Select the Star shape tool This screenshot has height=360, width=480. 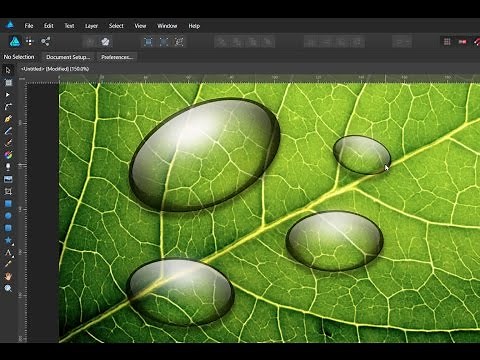click(x=8, y=240)
